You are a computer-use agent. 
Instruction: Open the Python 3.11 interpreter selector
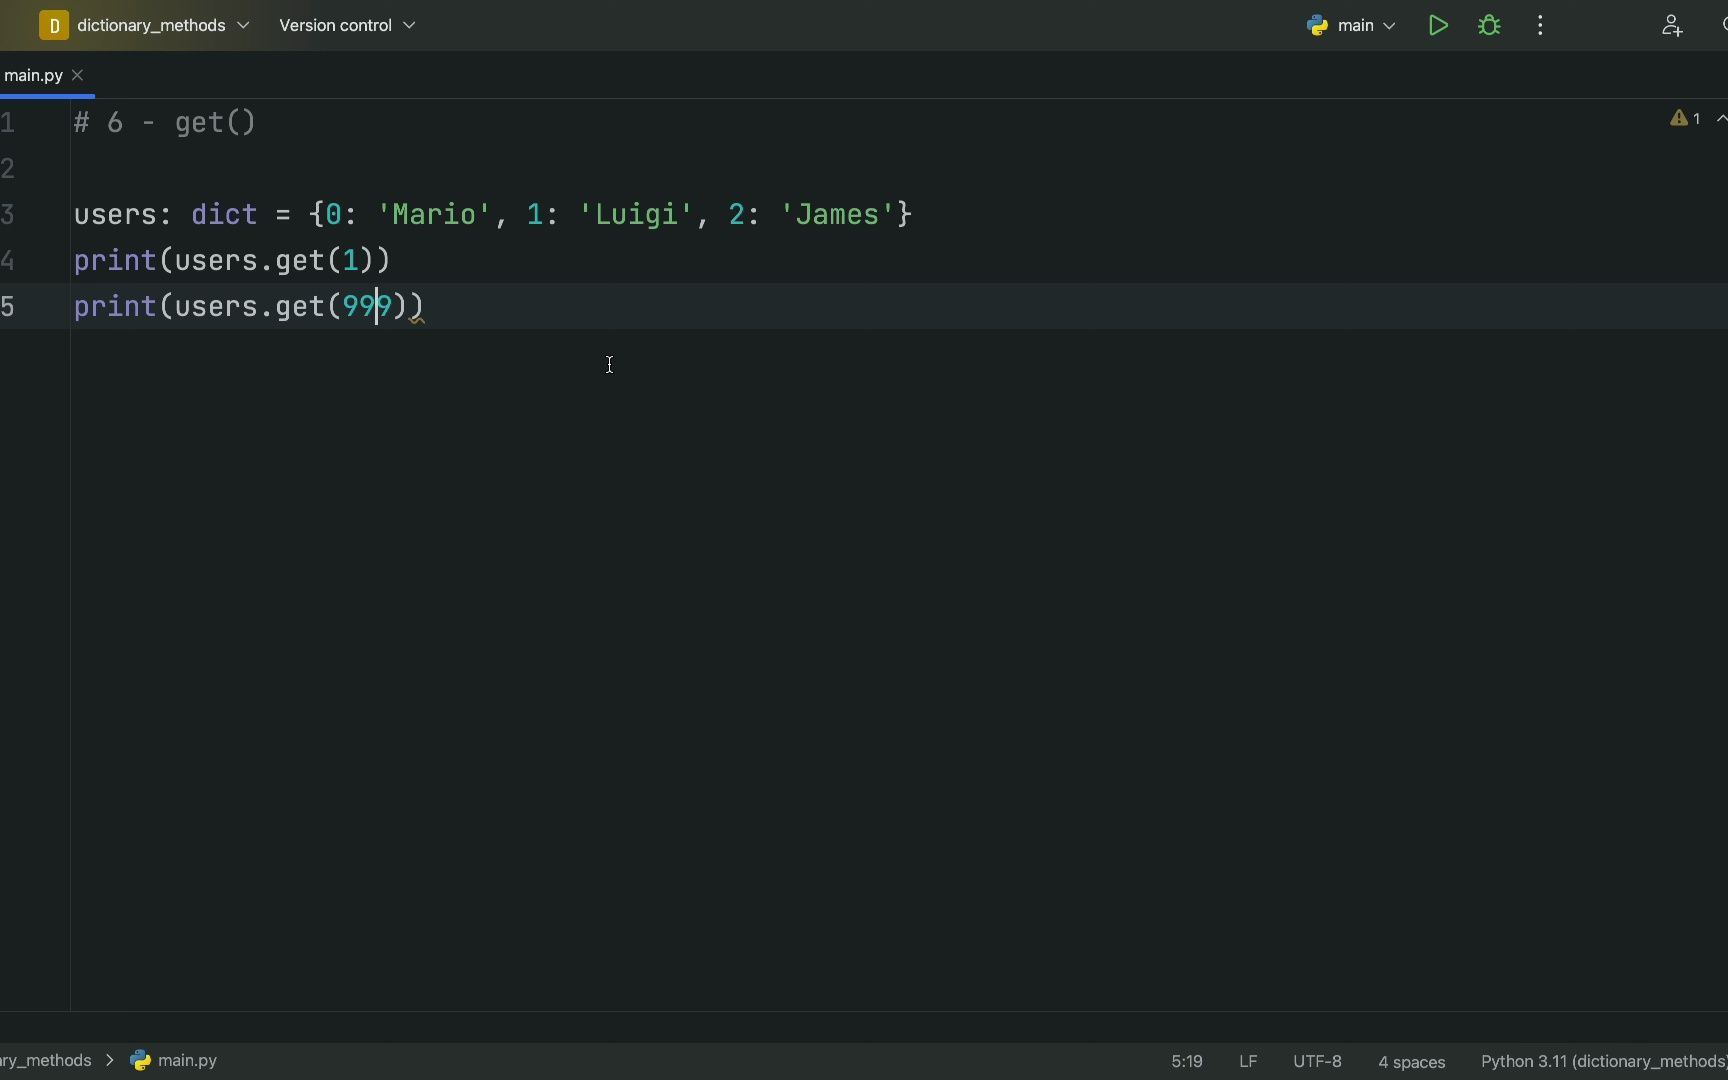1604,1061
